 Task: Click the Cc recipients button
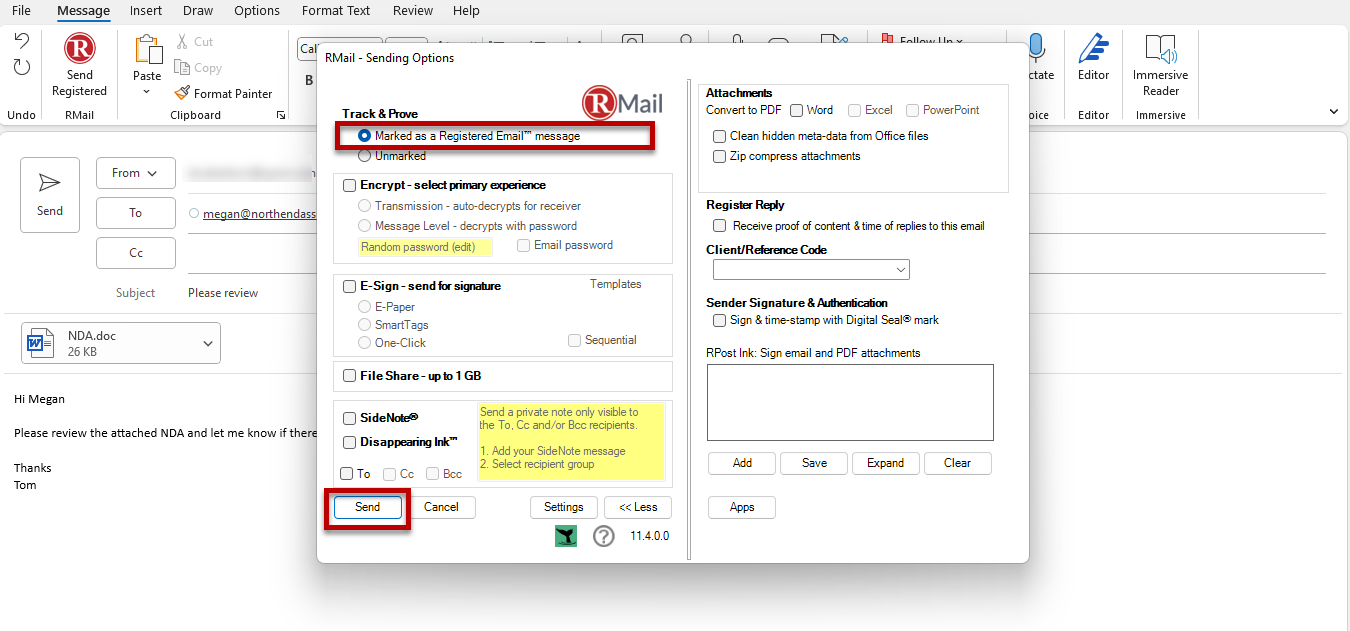136,253
